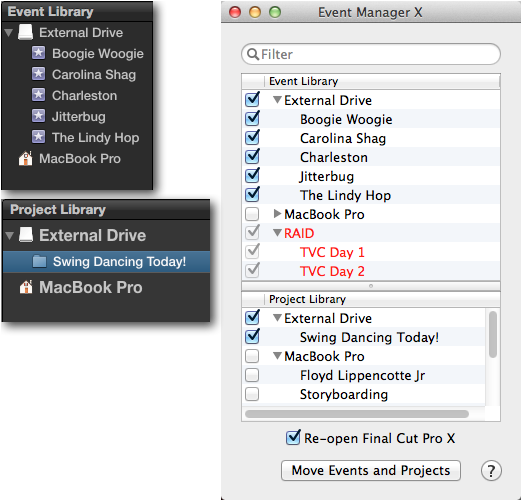The height and width of the screenshot is (500, 521).
Task: Check the MacBook Pro checkbox in Event Library list
Action: (x=252, y=214)
